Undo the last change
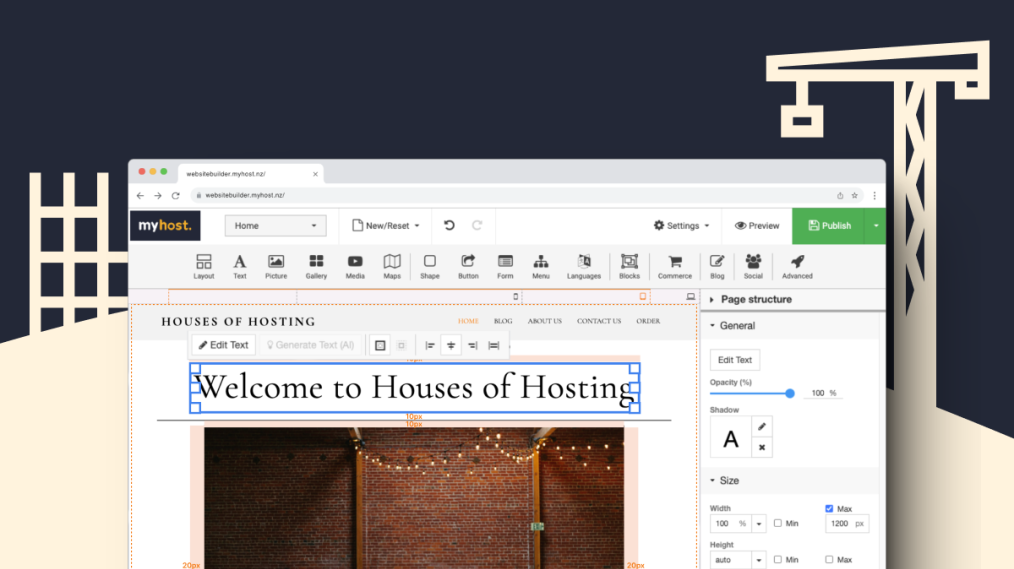This screenshot has height=569, width=1014. [x=449, y=225]
